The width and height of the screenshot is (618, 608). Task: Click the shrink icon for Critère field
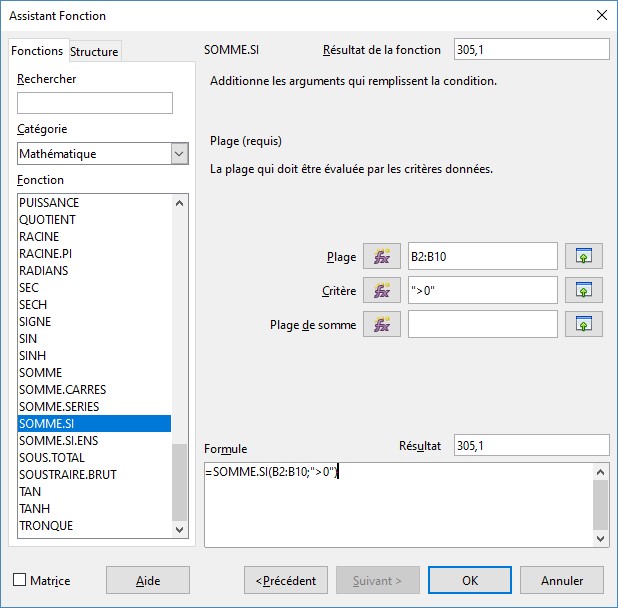584,290
